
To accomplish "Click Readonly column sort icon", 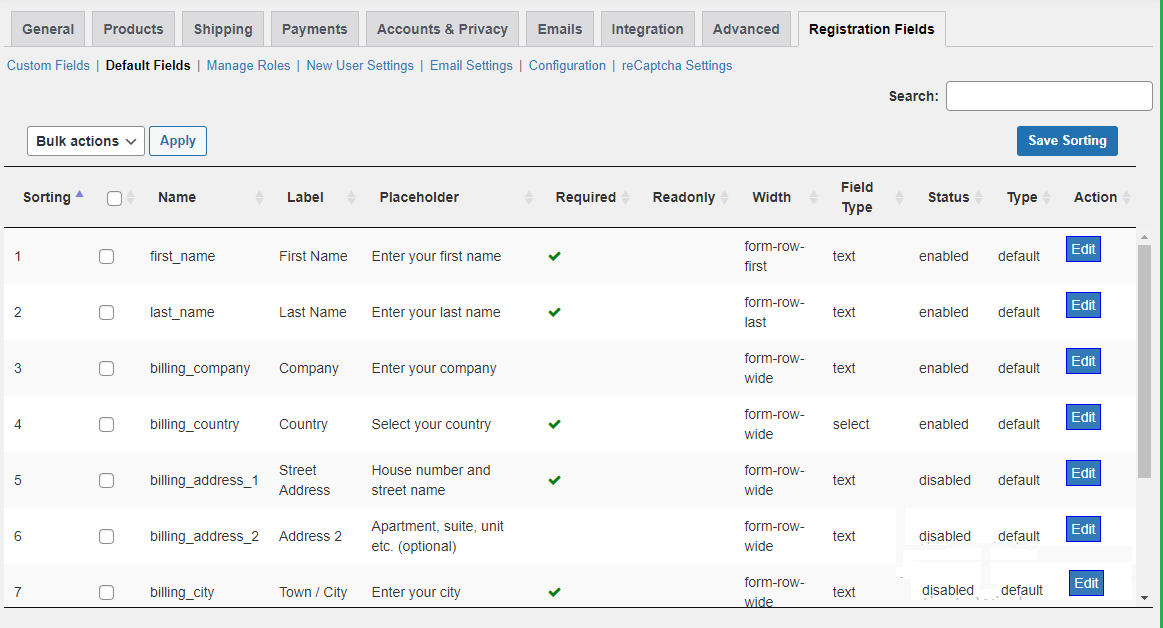I will [725, 198].
